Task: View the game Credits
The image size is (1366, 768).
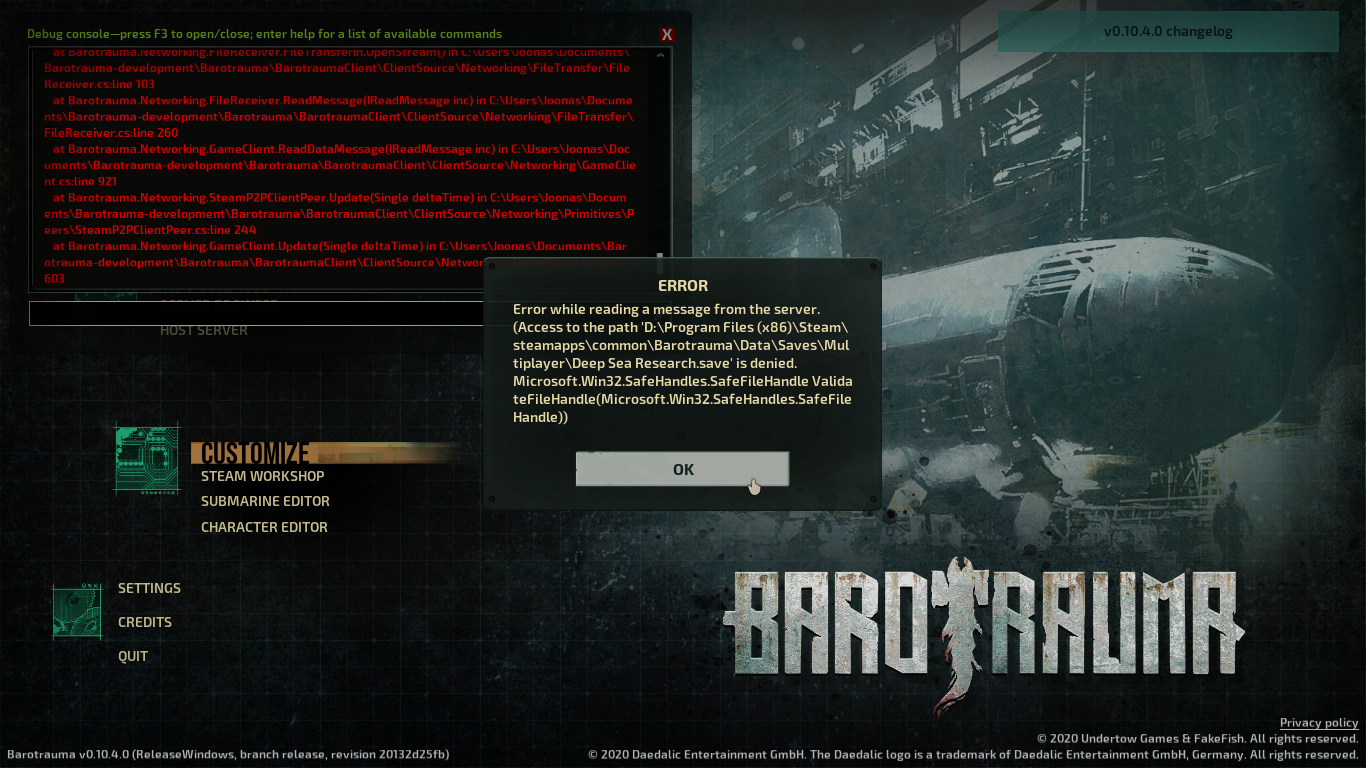Action: (x=145, y=622)
